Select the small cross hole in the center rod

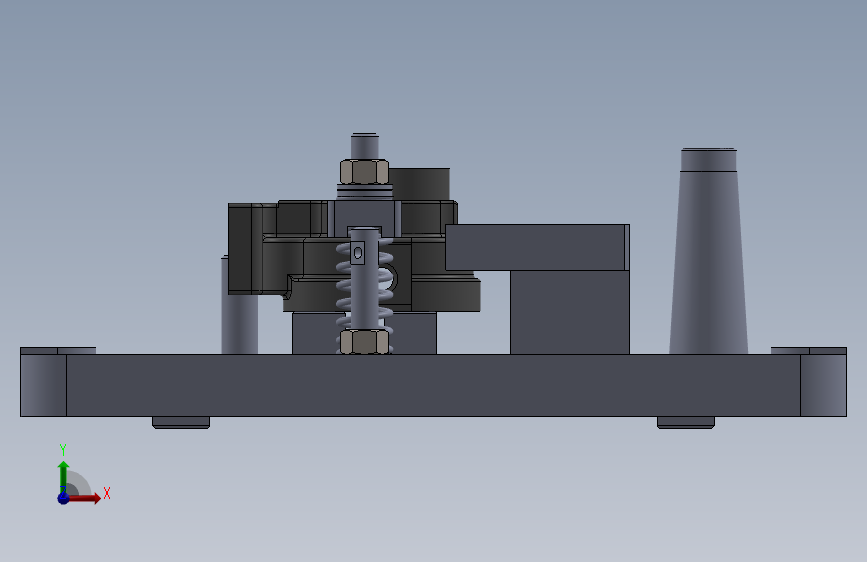358,253
